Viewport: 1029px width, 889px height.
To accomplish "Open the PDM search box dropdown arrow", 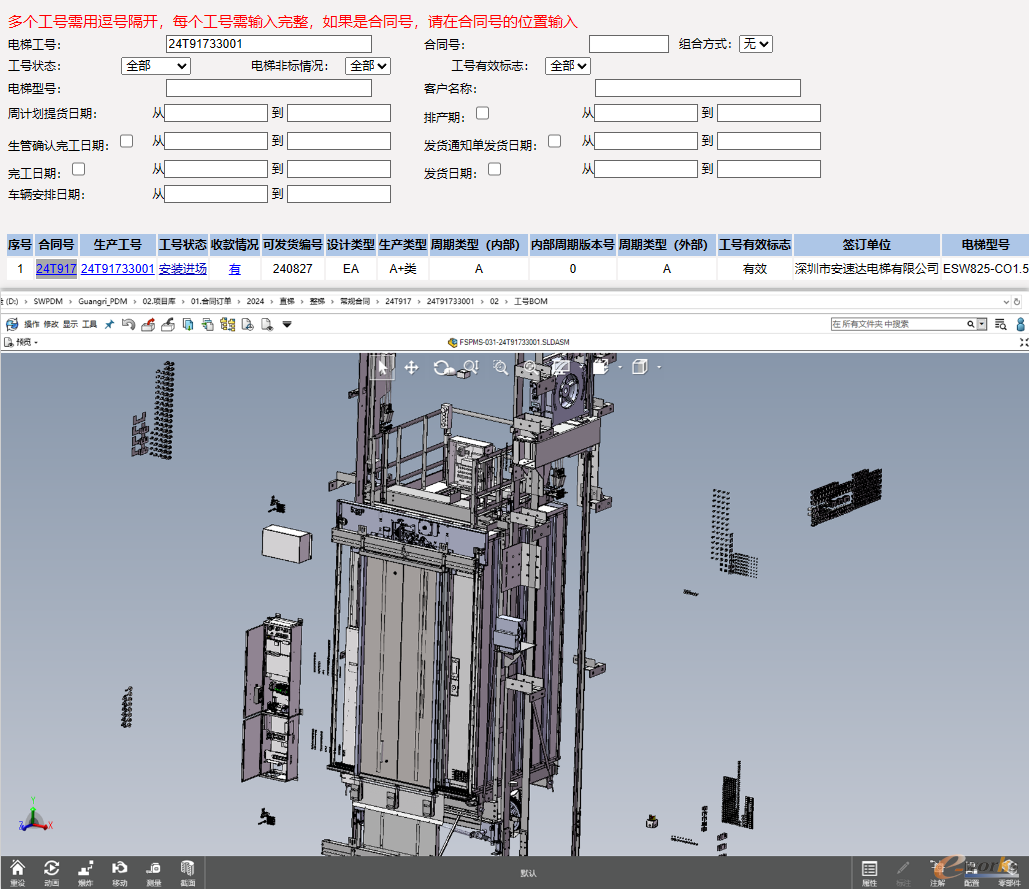I will coord(982,324).
